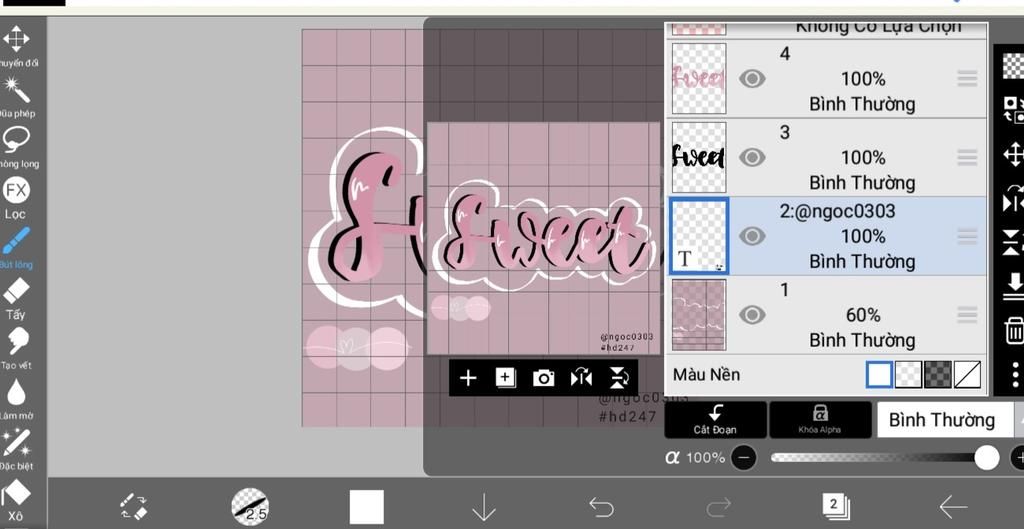Toggle Cắt Đoạn clipping
This screenshot has width=1024, height=529.
[716, 419]
